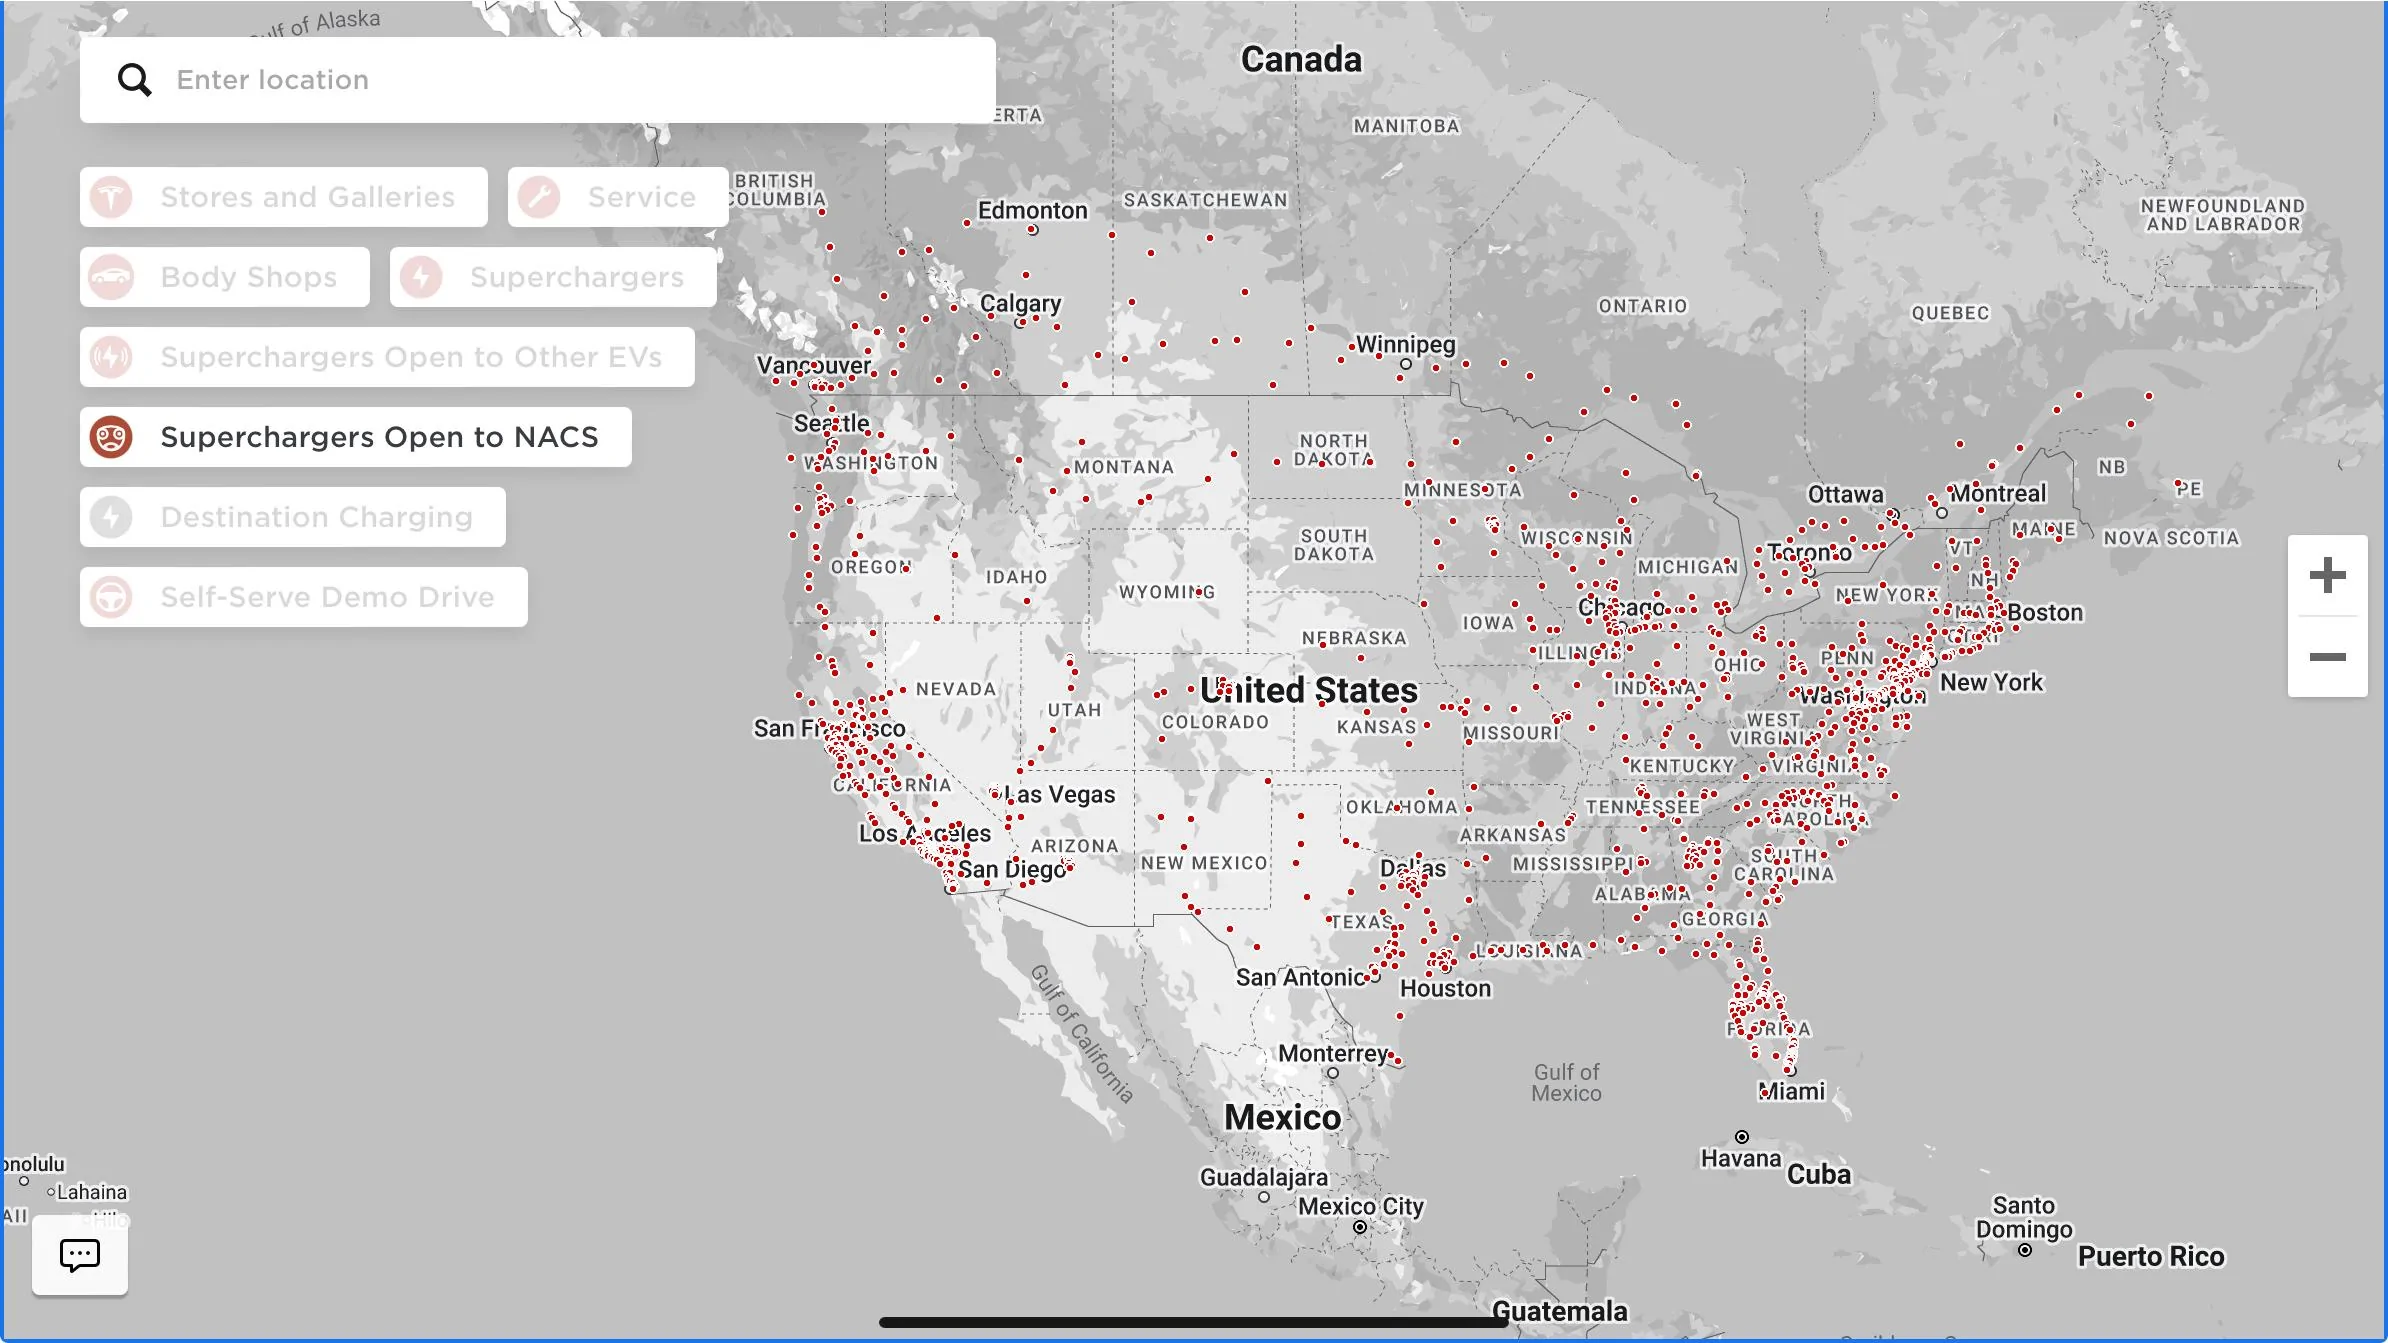This screenshot has width=2388, height=1343.
Task: Click the circled lightning icon on Superchargers Open to Other EVs
Action: click(112, 356)
